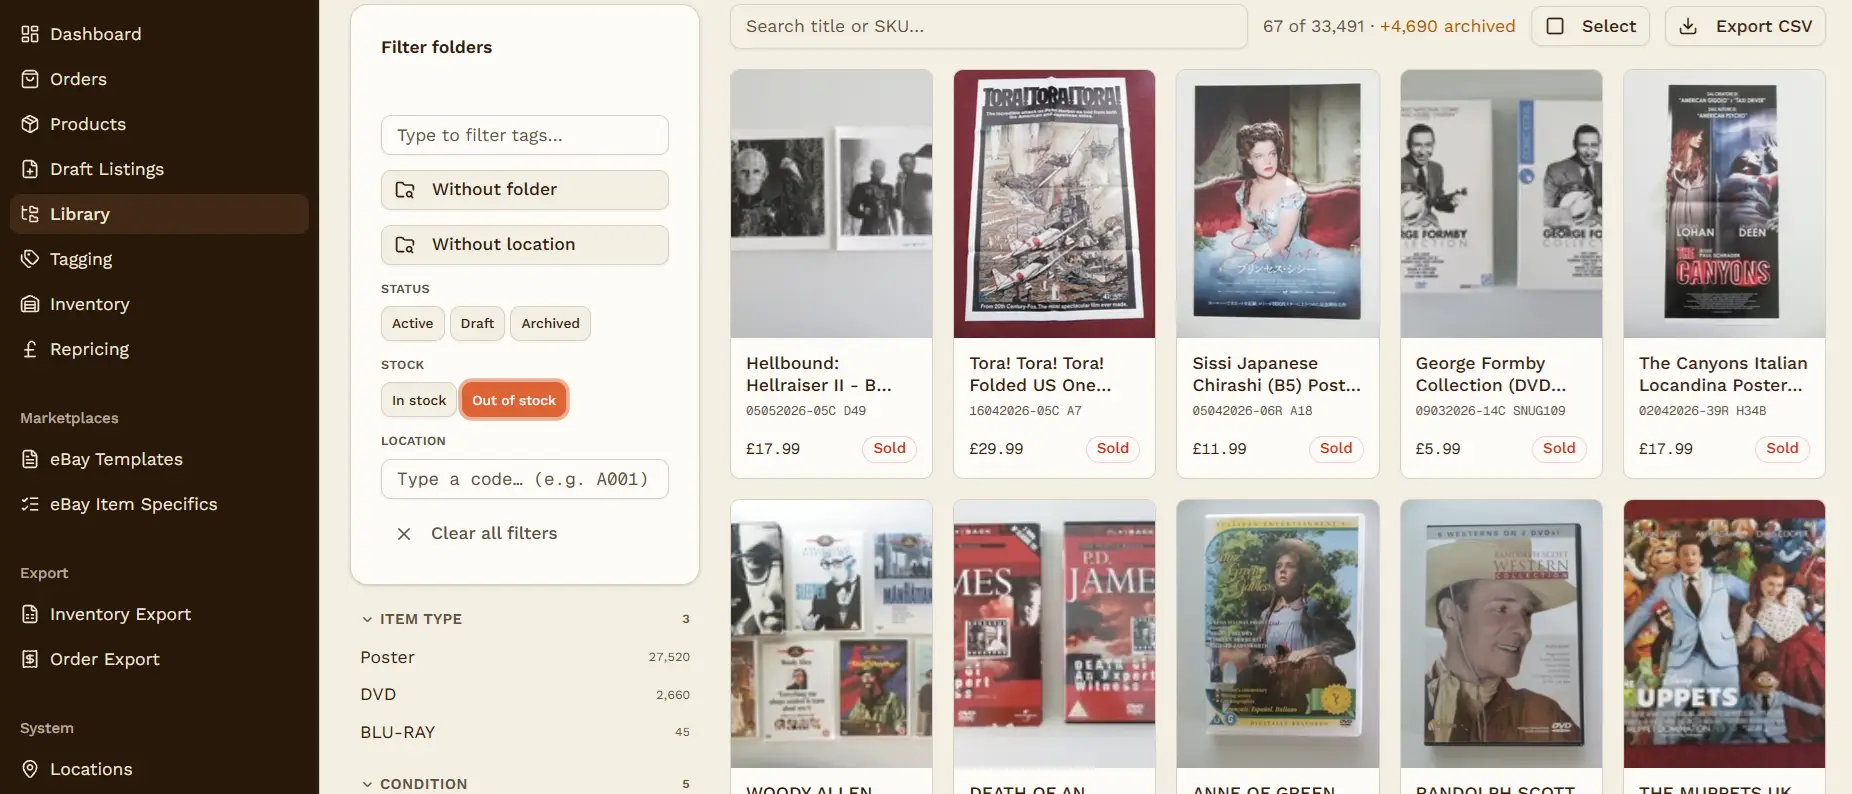Image resolution: width=1852 pixels, height=794 pixels.
Task: Open the Death of an Expert Witness thumbnail
Action: pyautogui.click(x=1054, y=634)
